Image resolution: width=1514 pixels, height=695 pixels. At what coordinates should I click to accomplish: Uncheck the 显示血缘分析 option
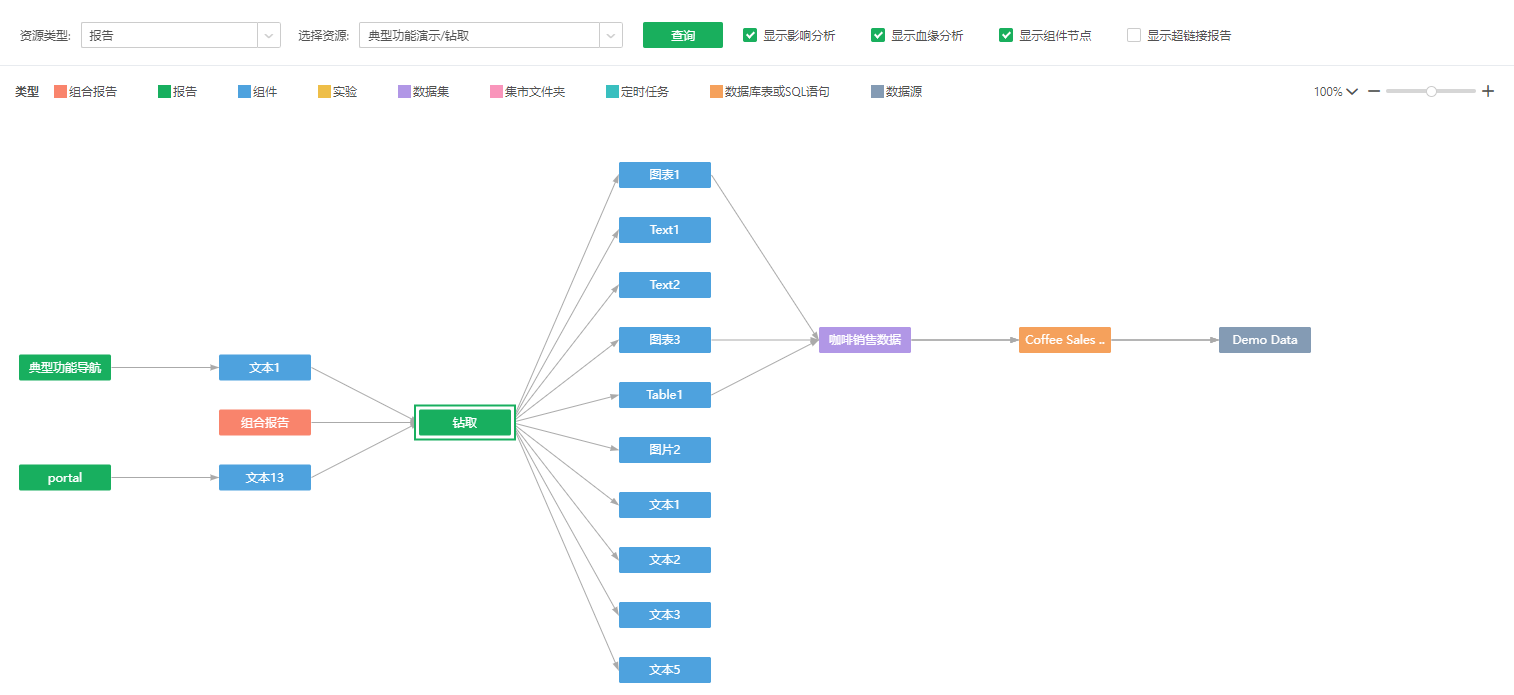tap(878, 35)
